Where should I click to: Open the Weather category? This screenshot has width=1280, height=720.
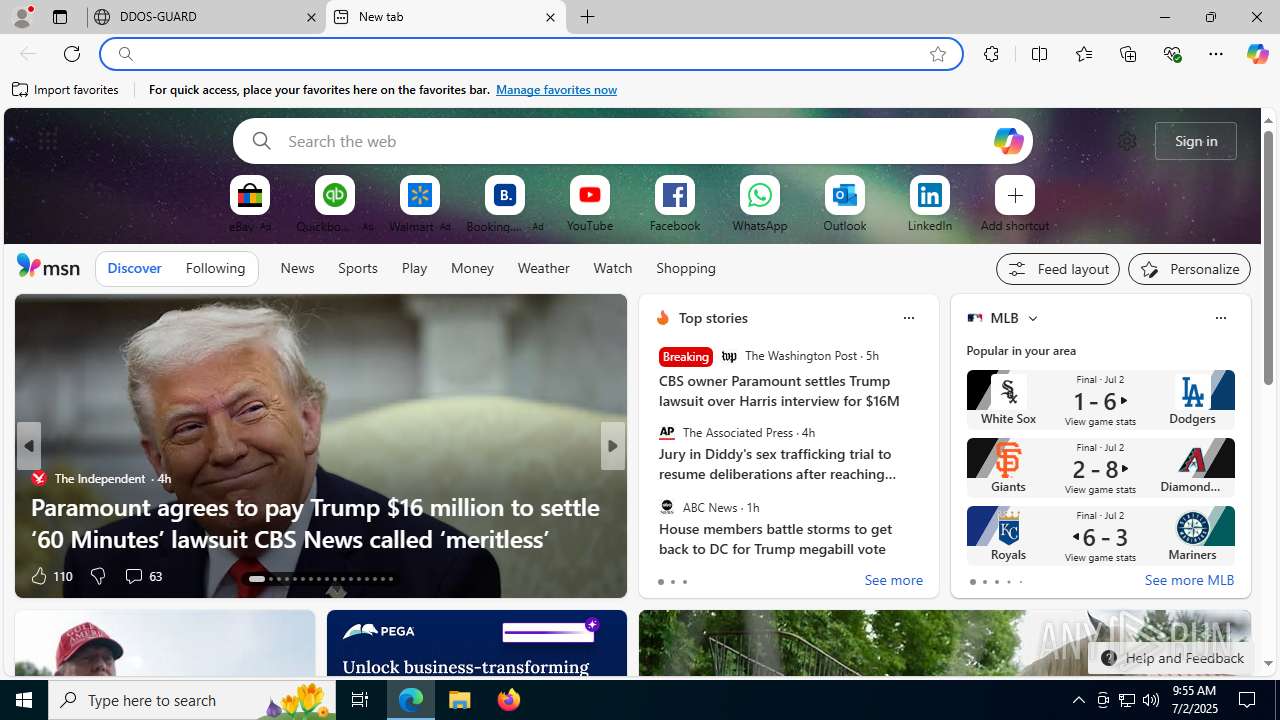click(x=543, y=268)
